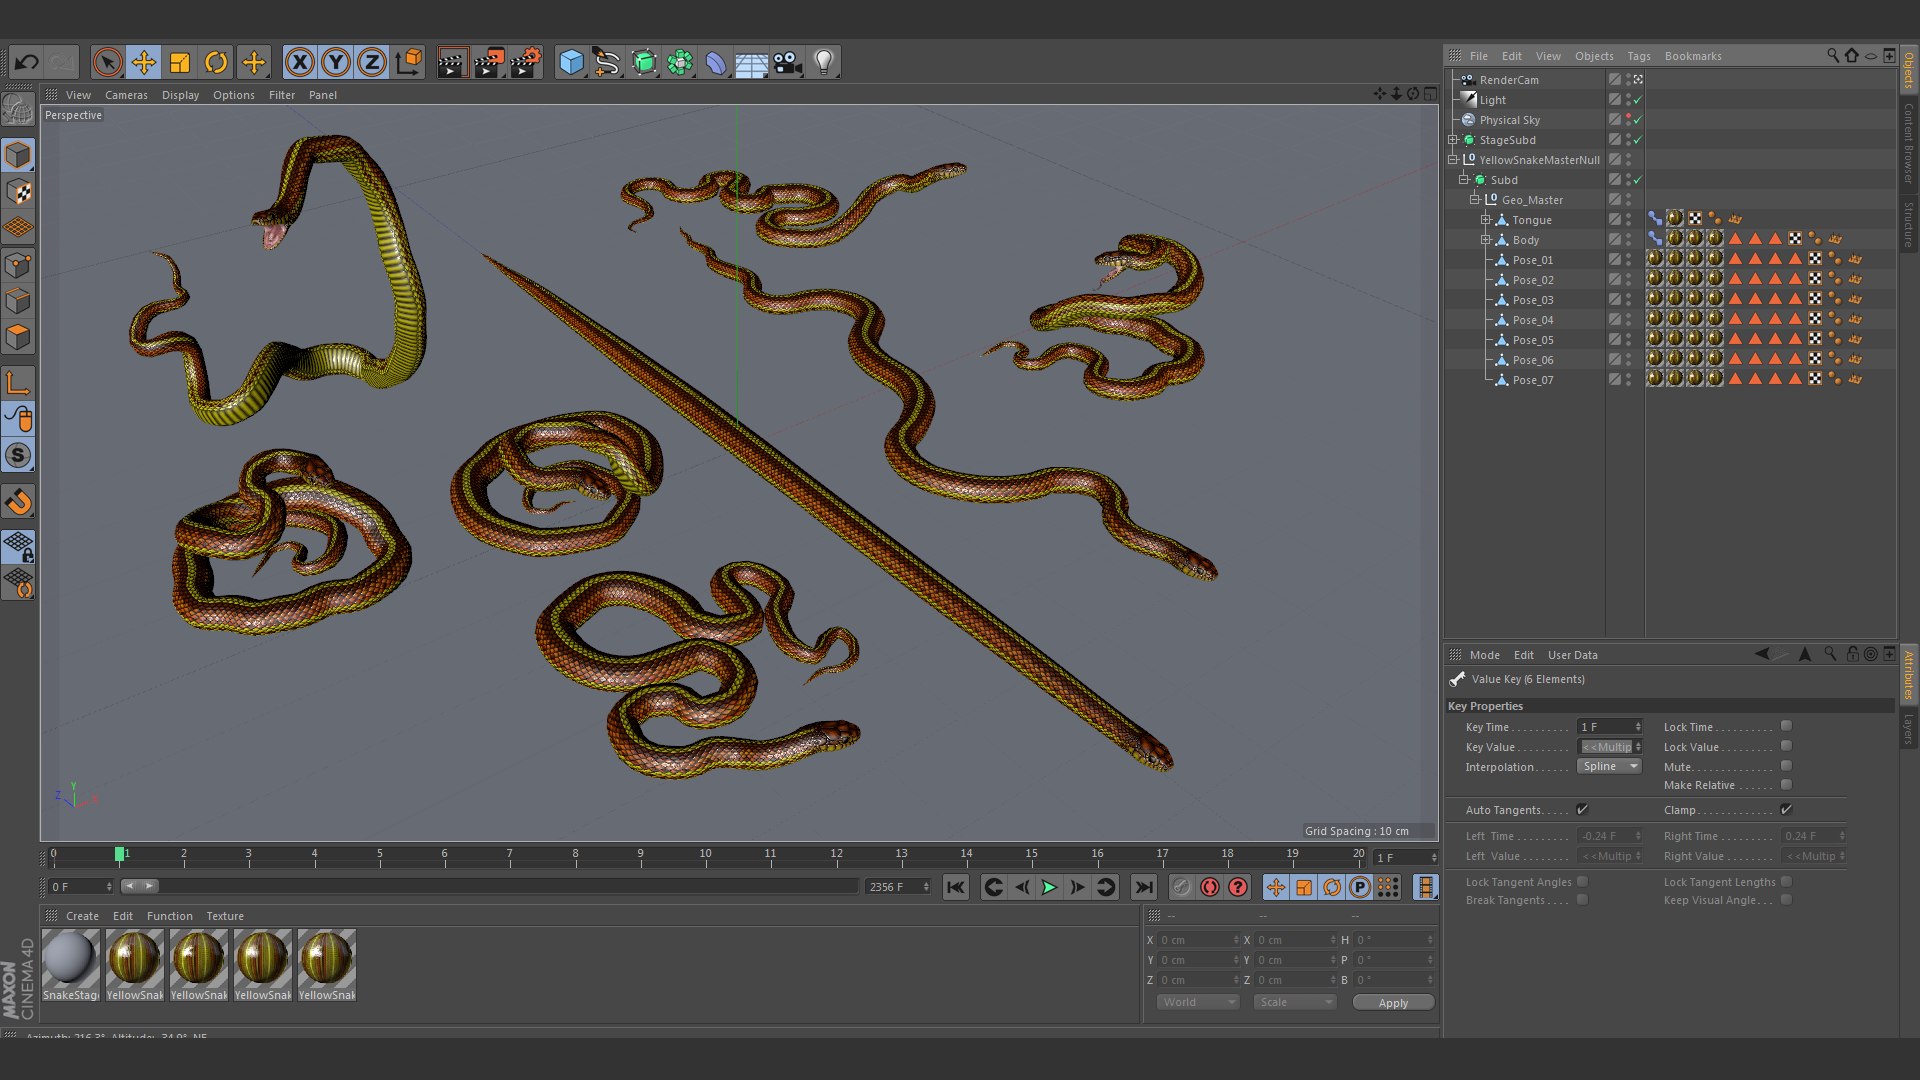Open the Display viewport menu
1920x1080 pixels.
click(x=180, y=95)
